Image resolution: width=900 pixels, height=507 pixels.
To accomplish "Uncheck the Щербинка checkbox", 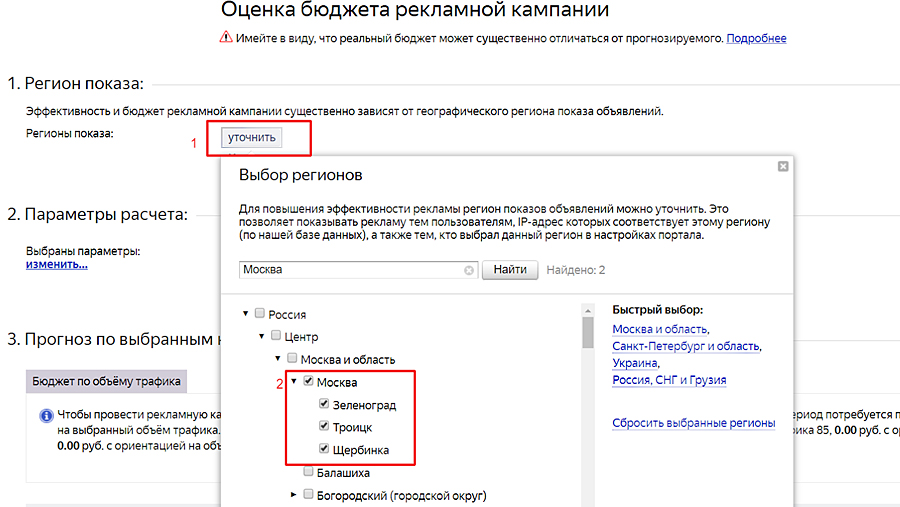I will tap(324, 450).
